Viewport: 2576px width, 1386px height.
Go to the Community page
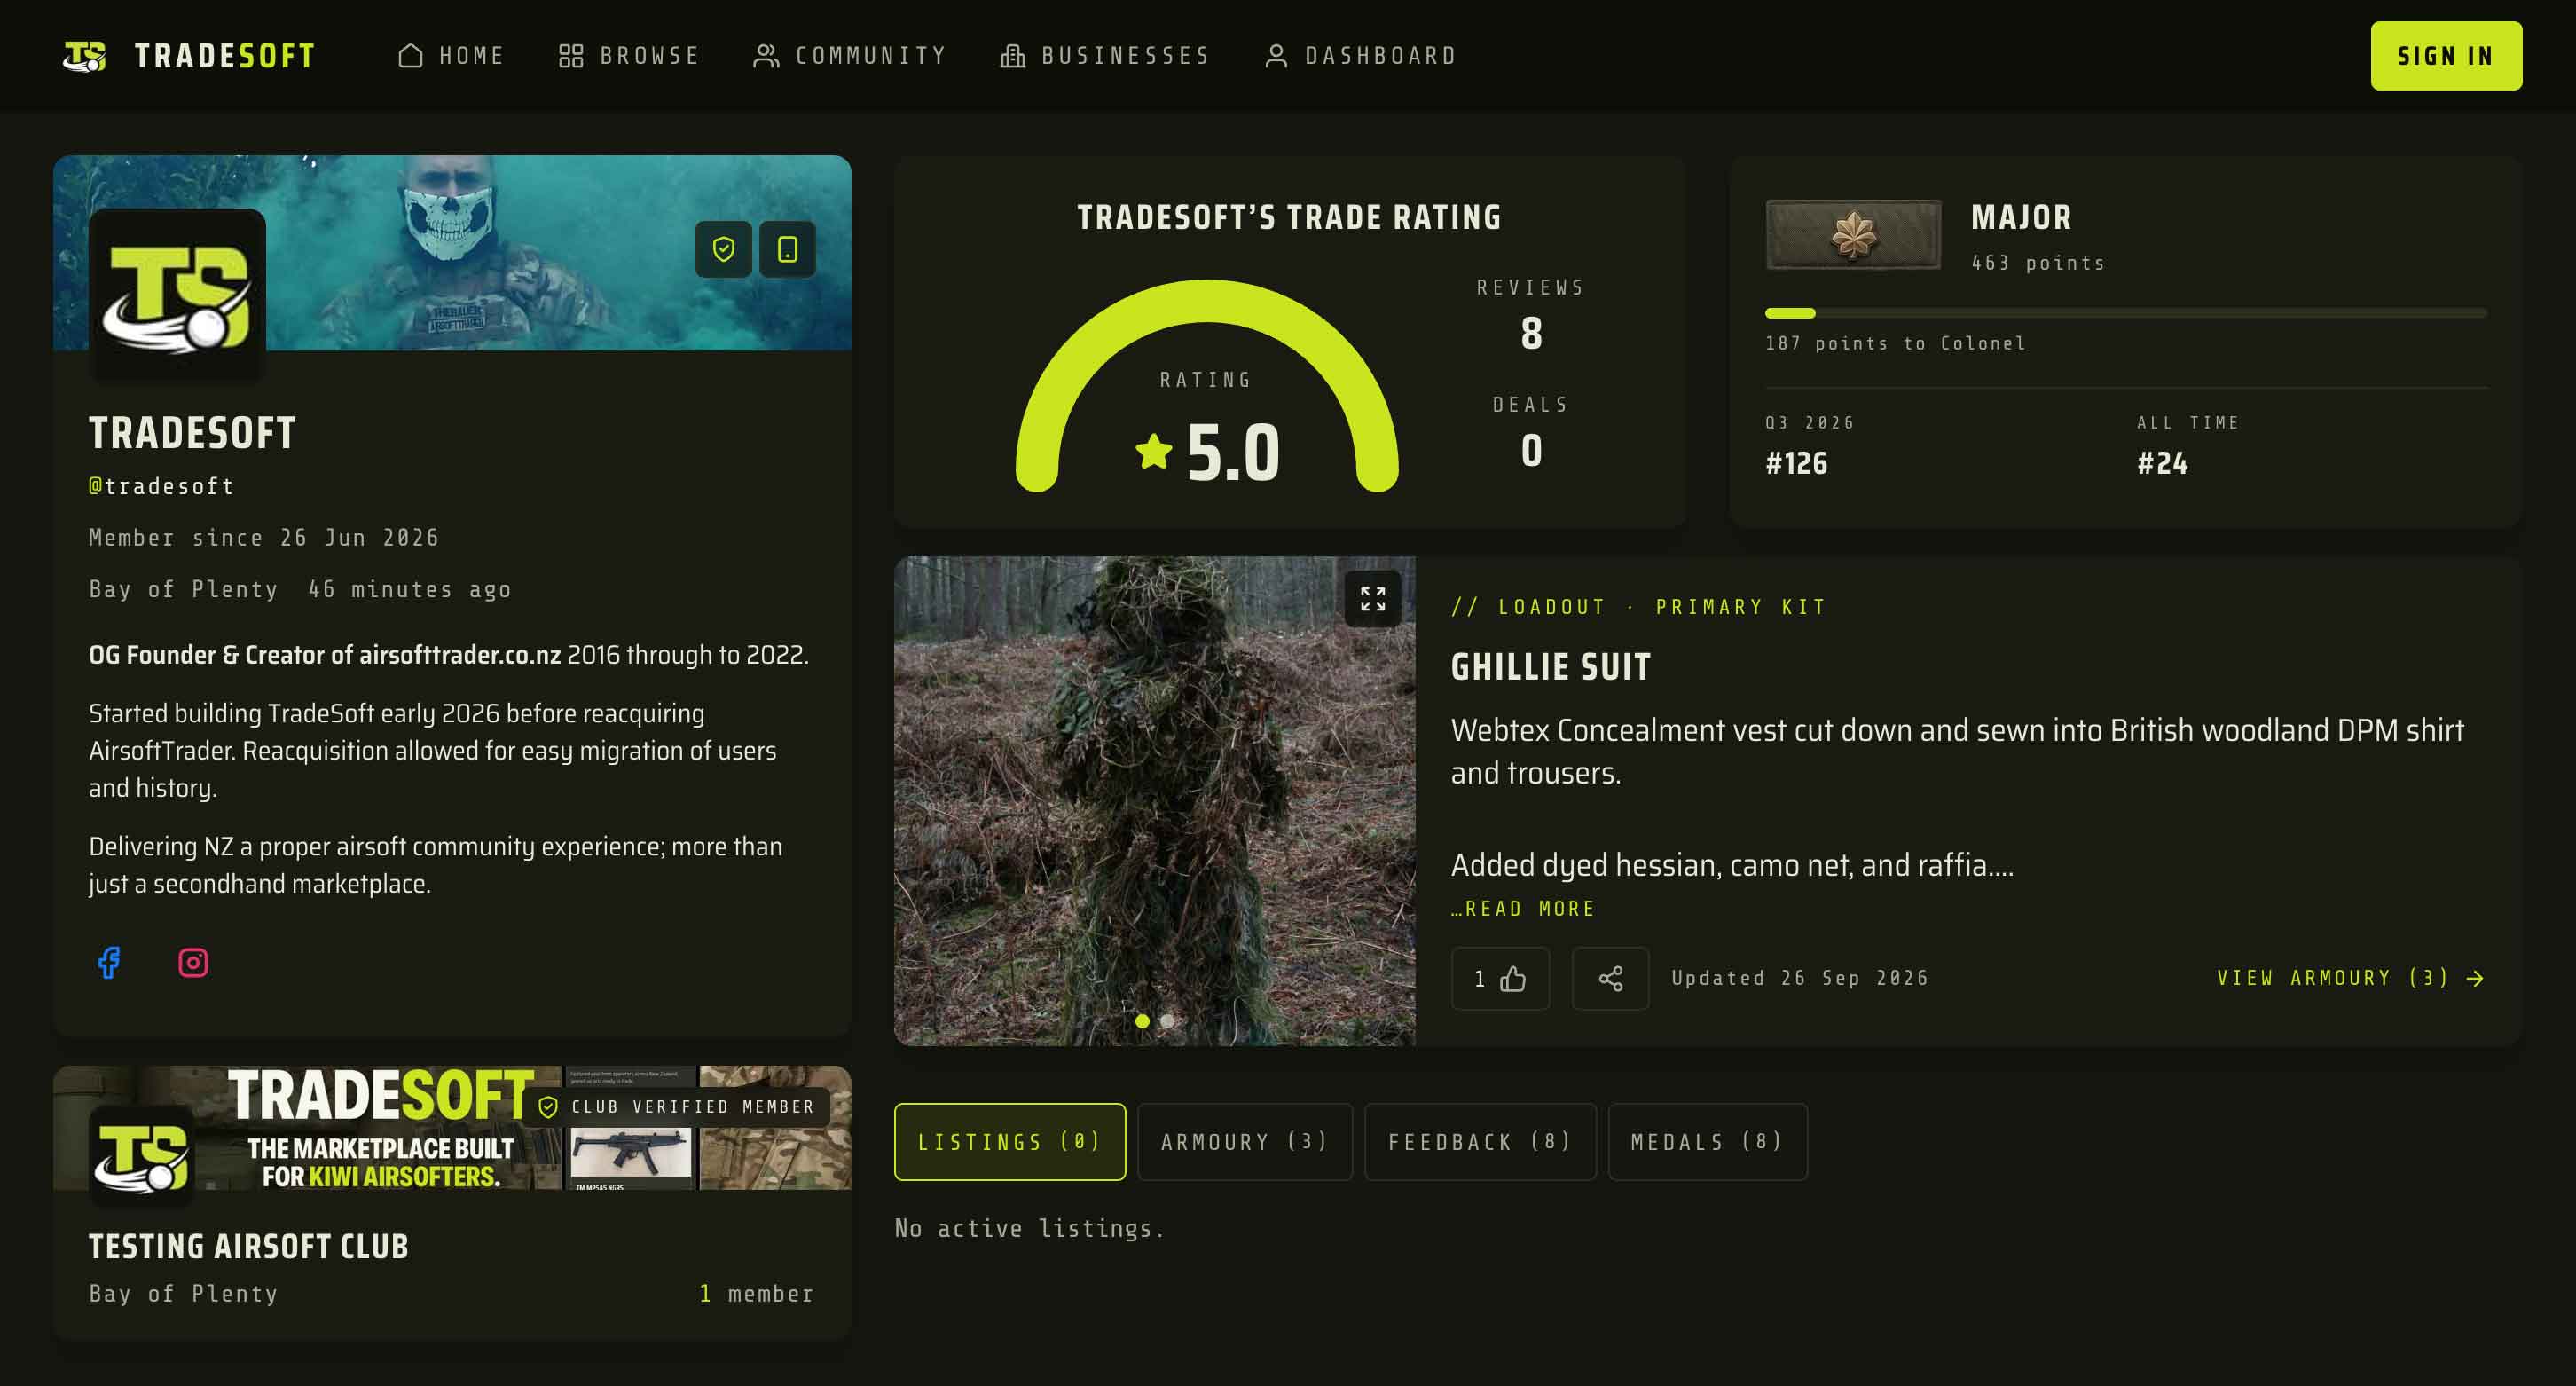(850, 56)
